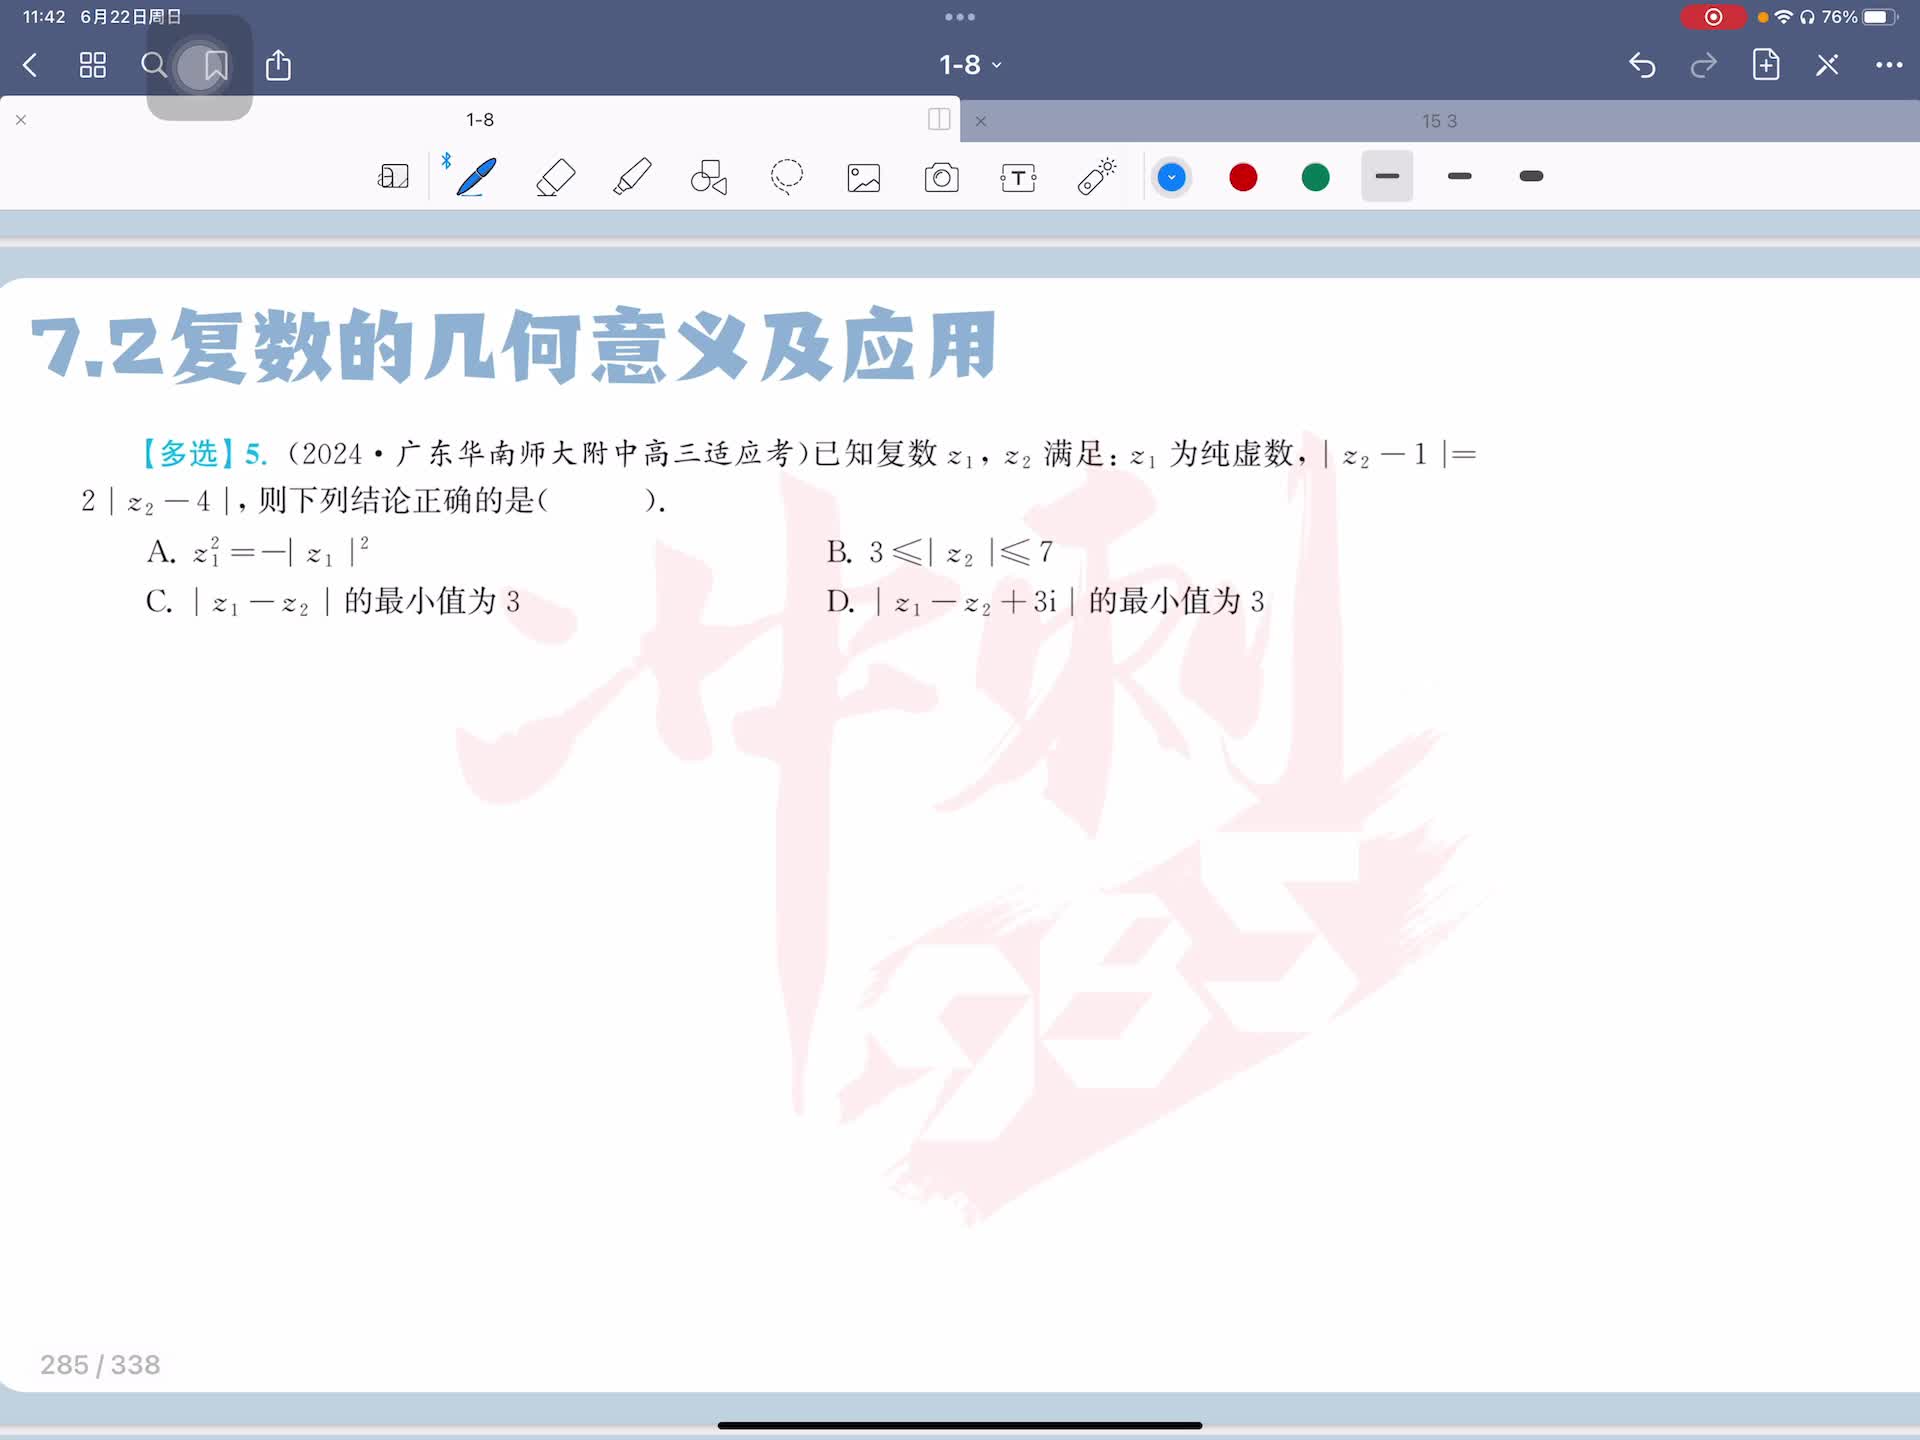Expand the 1-8 document title dropdown

click(x=970, y=65)
